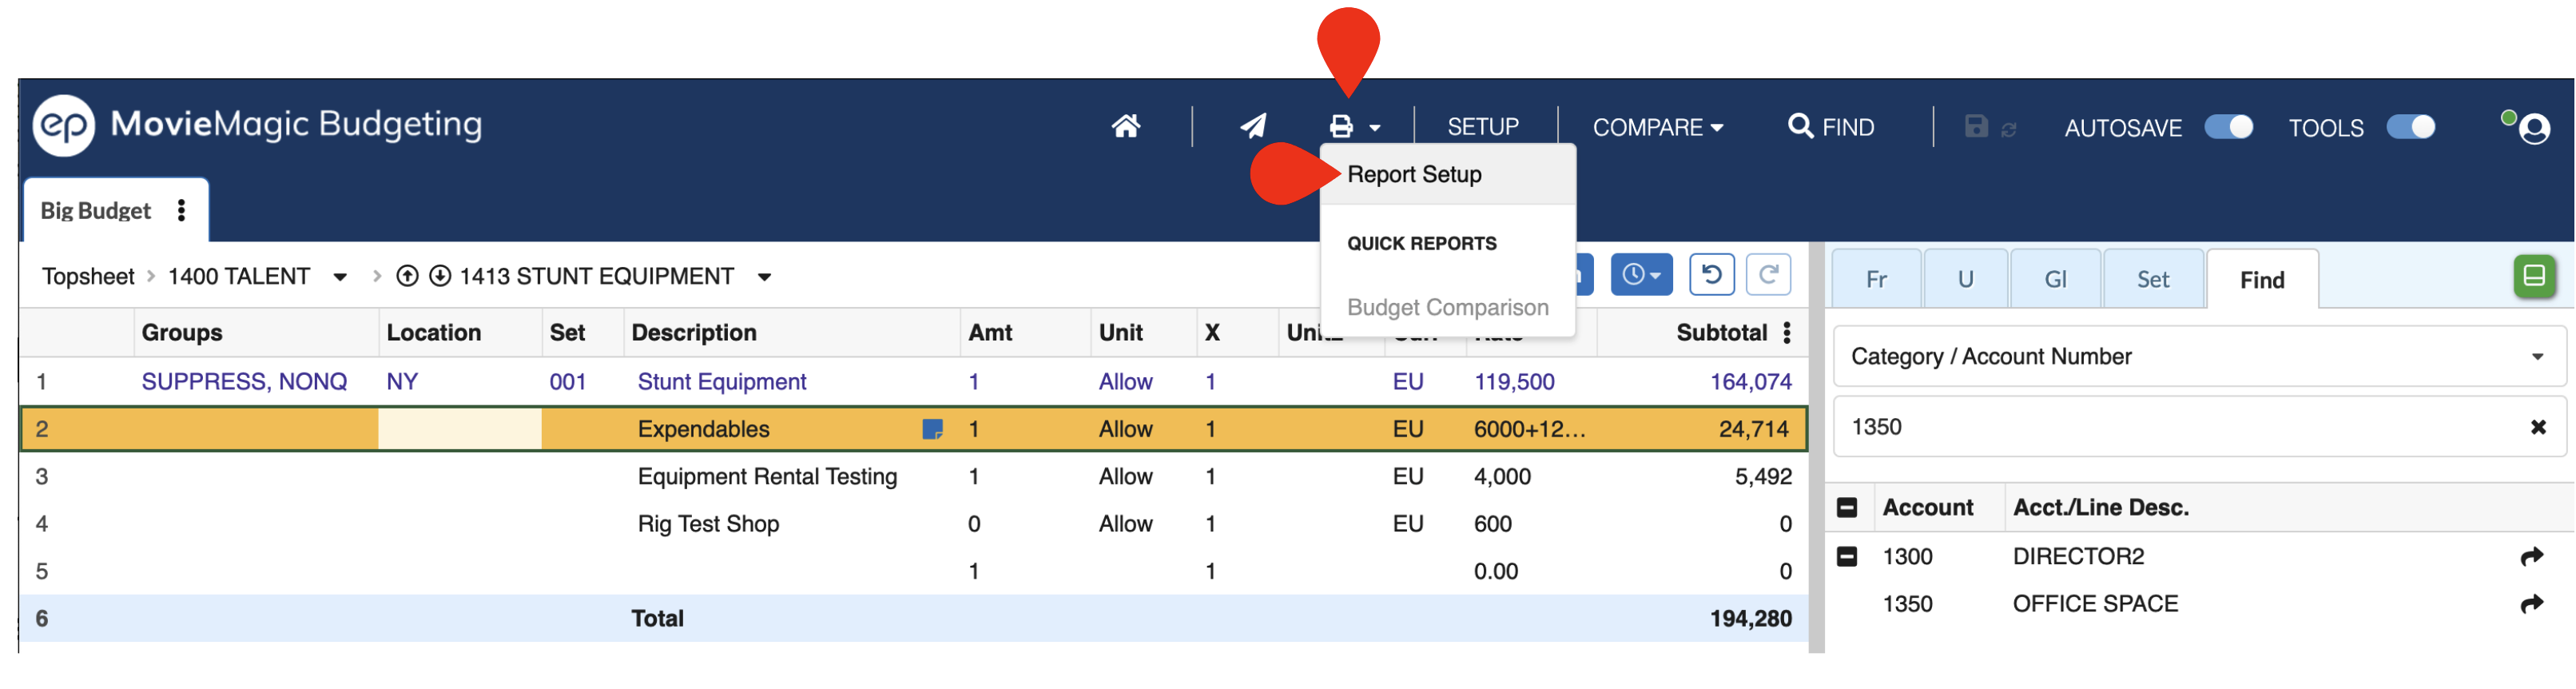
Task: Select Budget Comparison quick report
Action: [x=1448, y=308]
